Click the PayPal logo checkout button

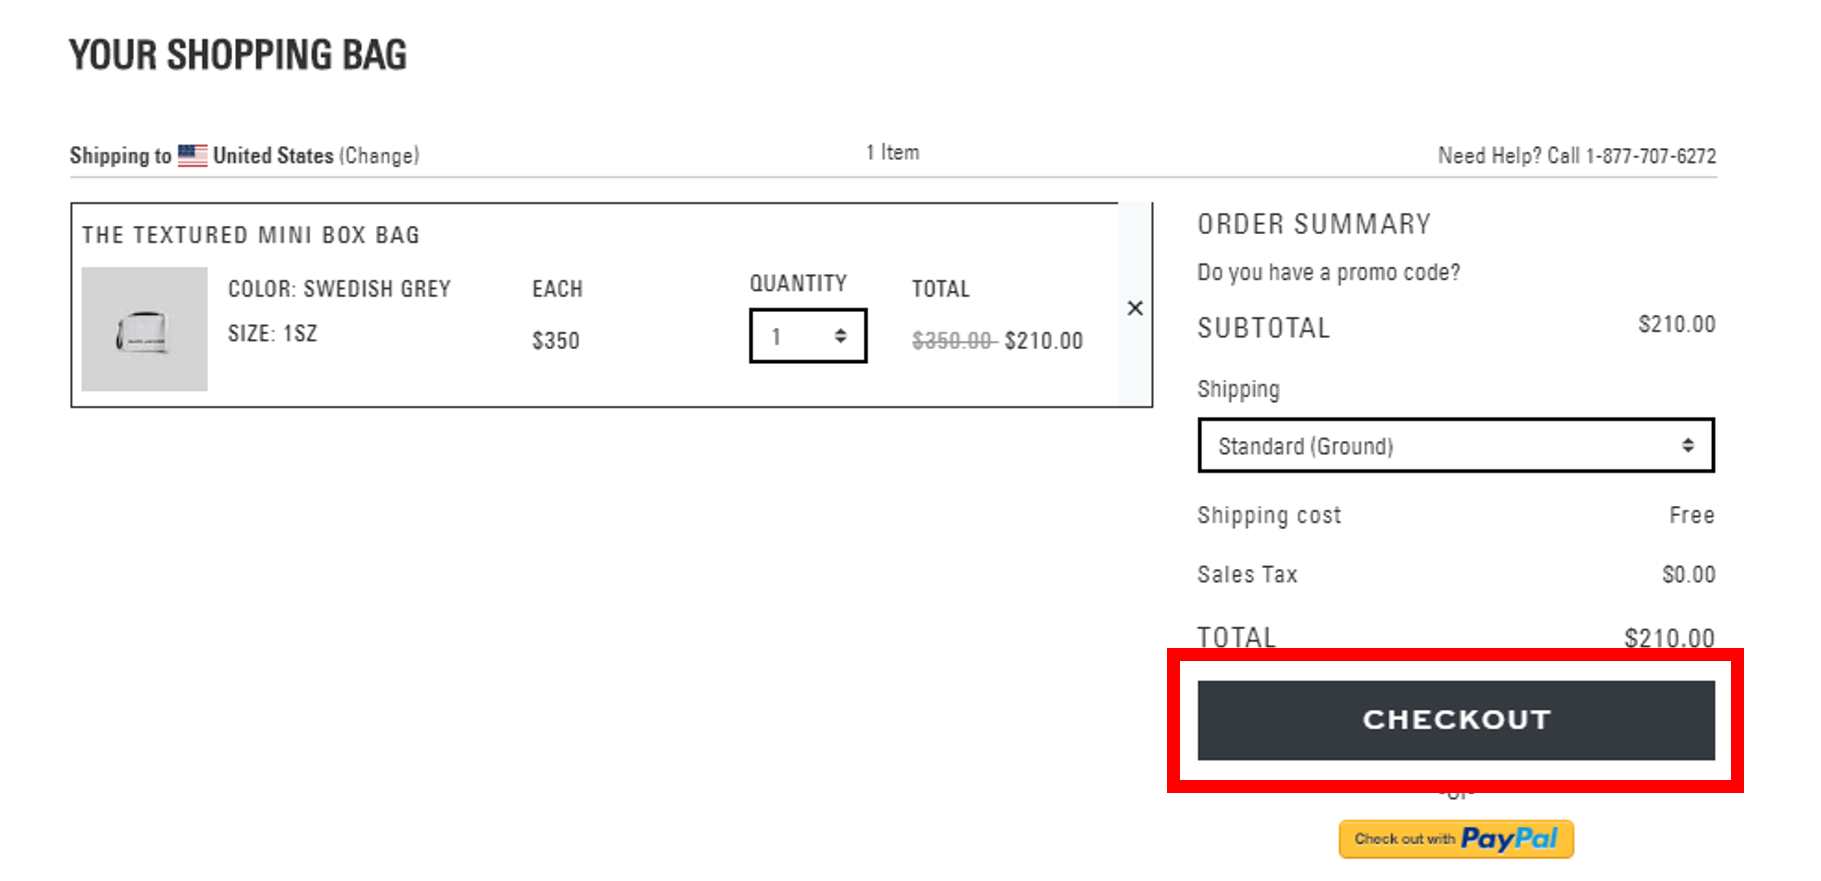tap(1456, 839)
